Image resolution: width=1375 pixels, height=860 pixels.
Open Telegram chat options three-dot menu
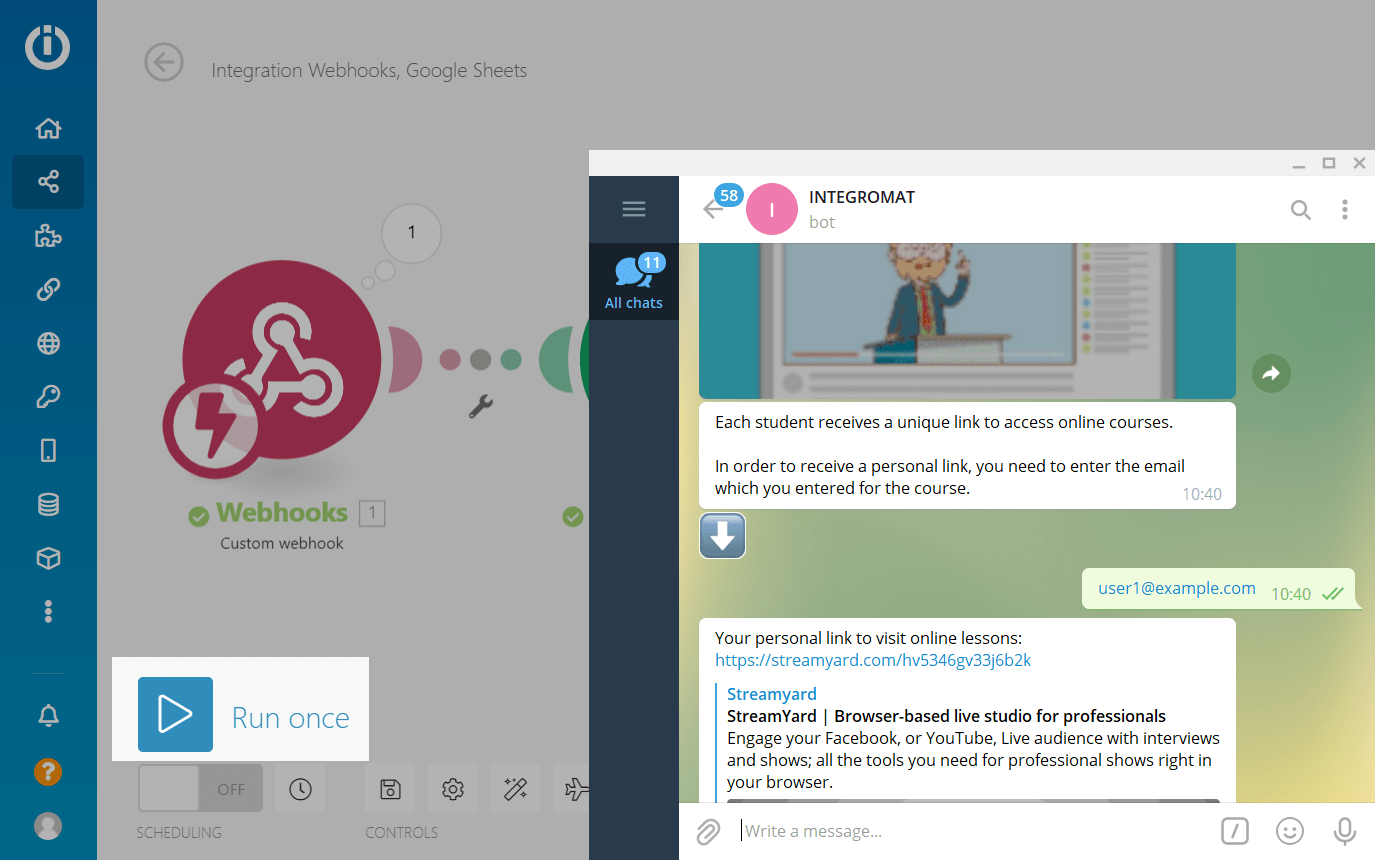[x=1345, y=209]
